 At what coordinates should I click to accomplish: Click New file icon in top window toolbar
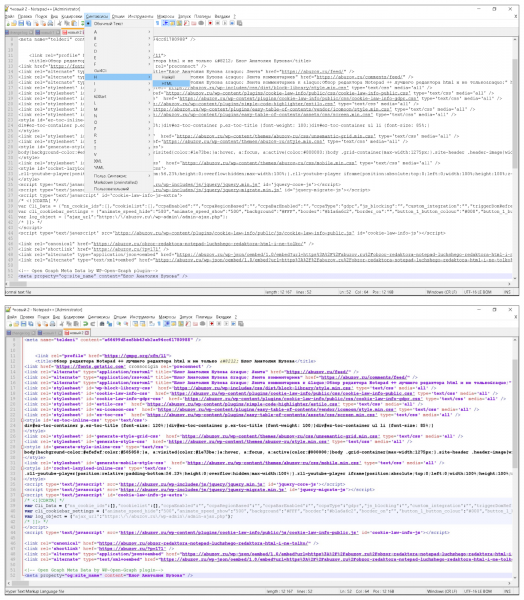[8, 23]
